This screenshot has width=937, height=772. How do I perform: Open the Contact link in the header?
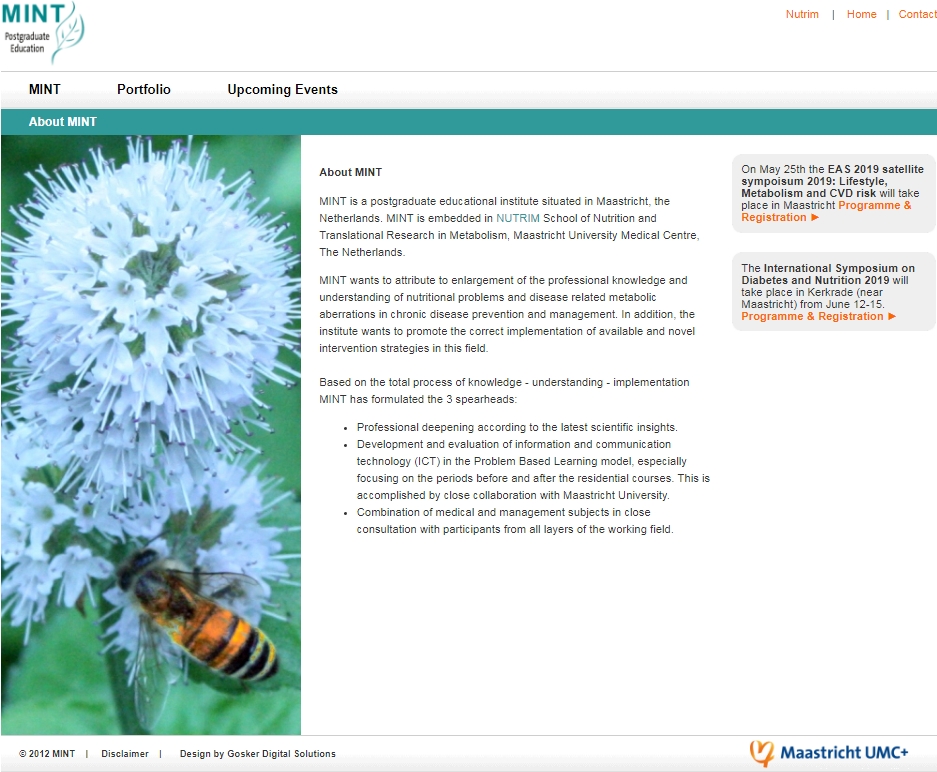tap(917, 14)
